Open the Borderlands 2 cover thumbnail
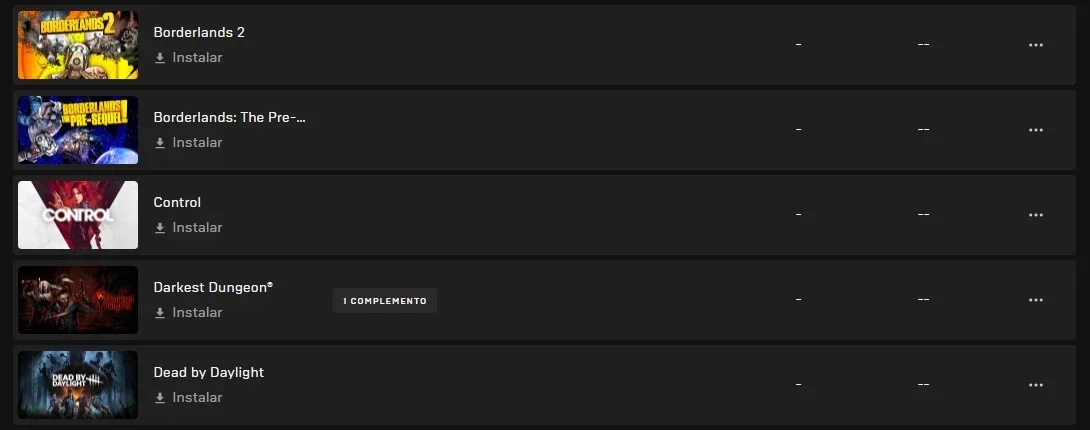This screenshot has width=1090, height=430. (x=78, y=45)
